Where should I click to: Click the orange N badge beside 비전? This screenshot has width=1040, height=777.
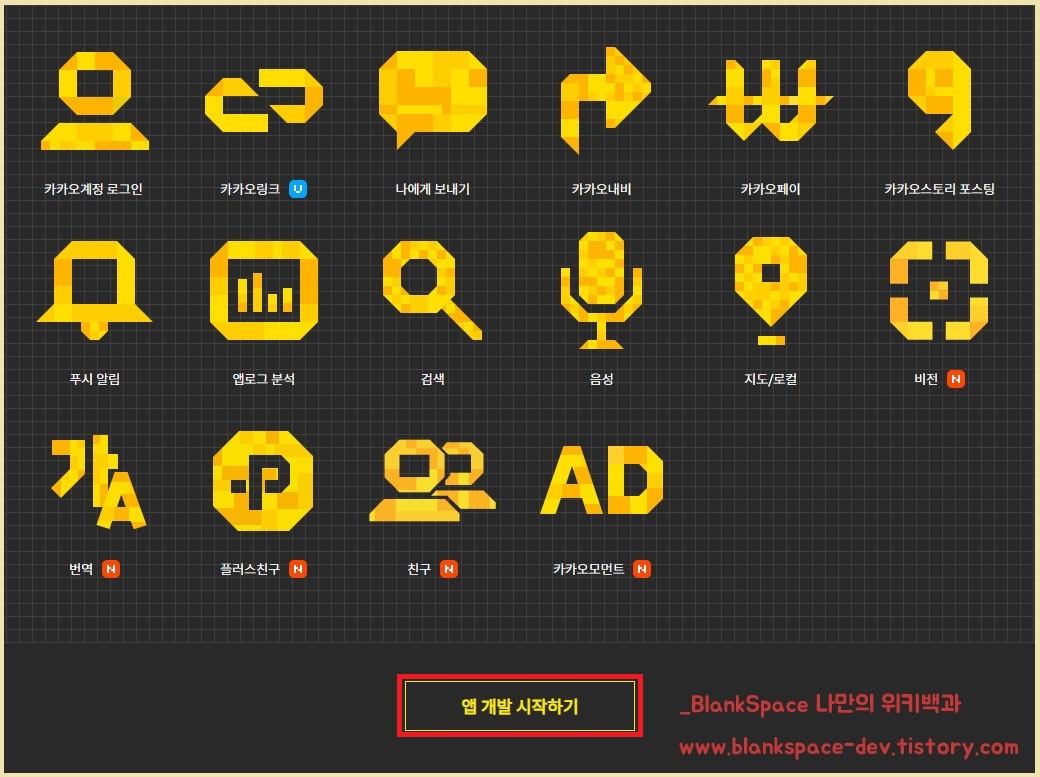(x=956, y=379)
